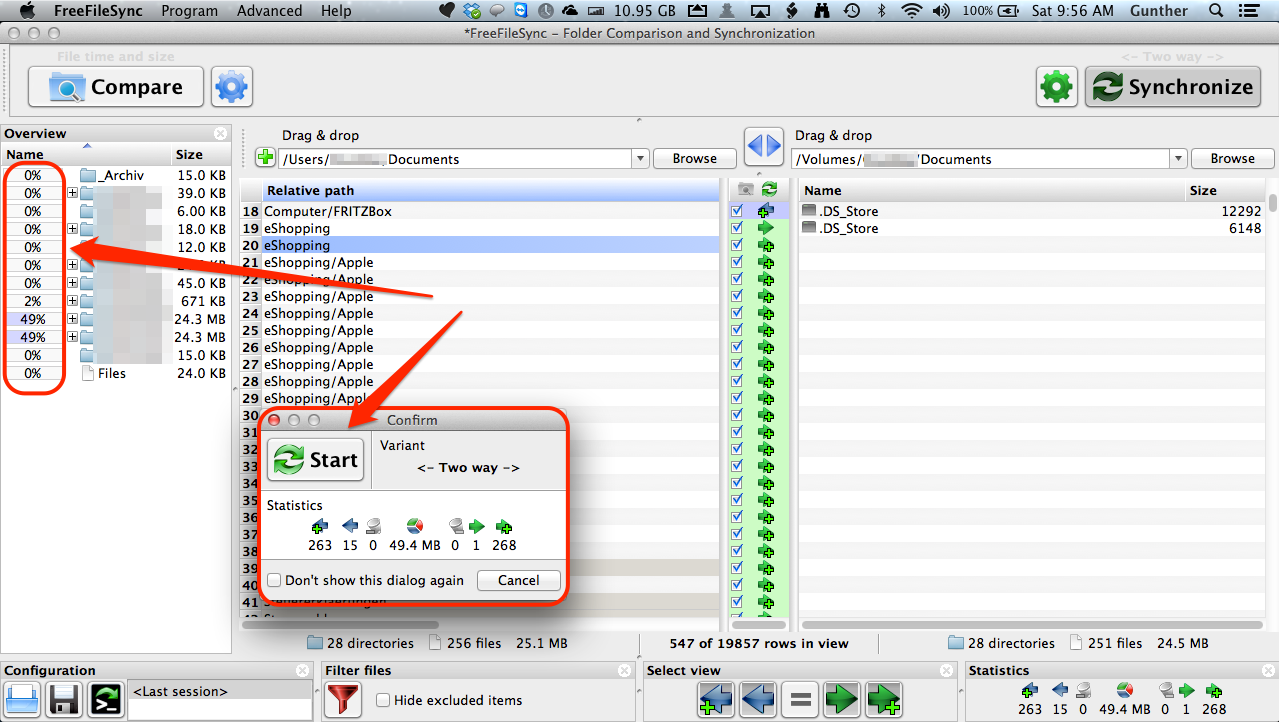Click the green plus add folder pair icon
1279x722 pixels.
click(266, 158)
